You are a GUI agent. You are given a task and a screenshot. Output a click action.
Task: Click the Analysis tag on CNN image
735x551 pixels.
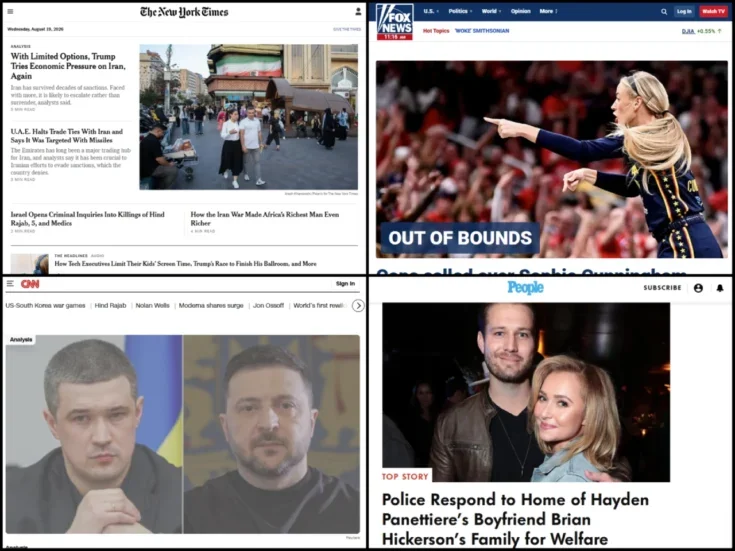click(x=21, y=340)
